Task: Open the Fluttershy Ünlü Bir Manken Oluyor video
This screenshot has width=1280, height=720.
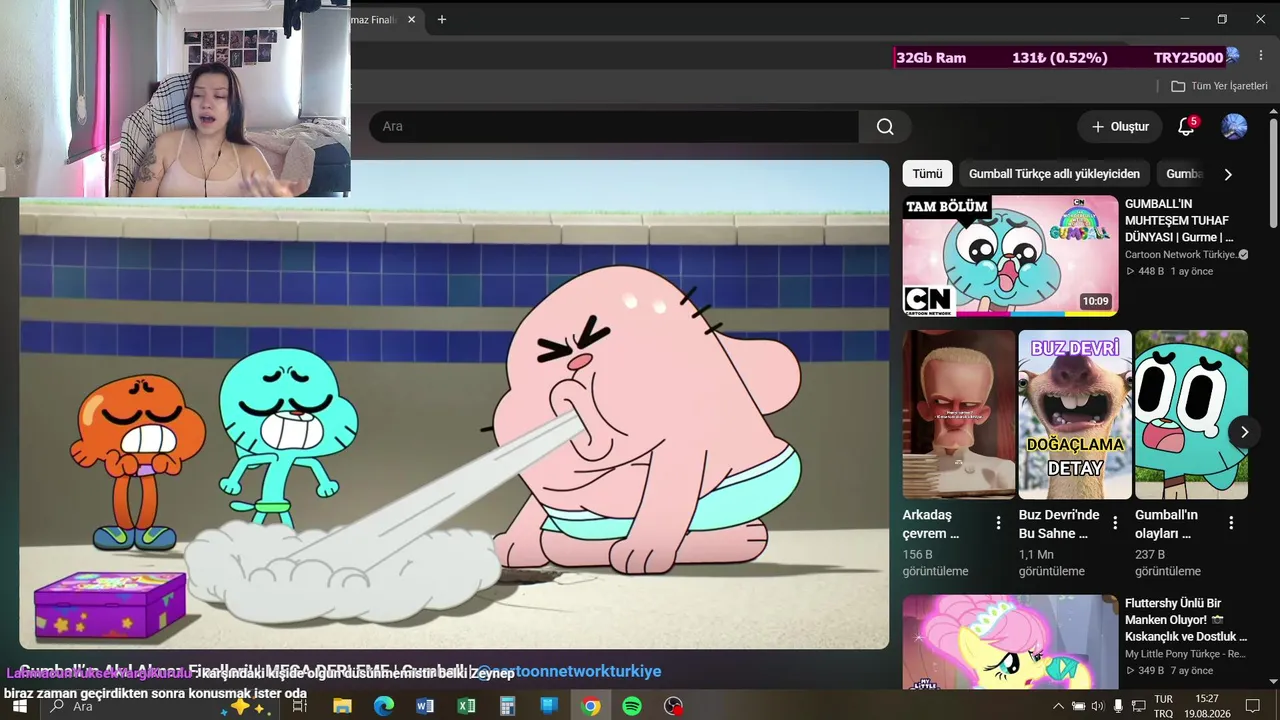Action: tap(1186, 620)
